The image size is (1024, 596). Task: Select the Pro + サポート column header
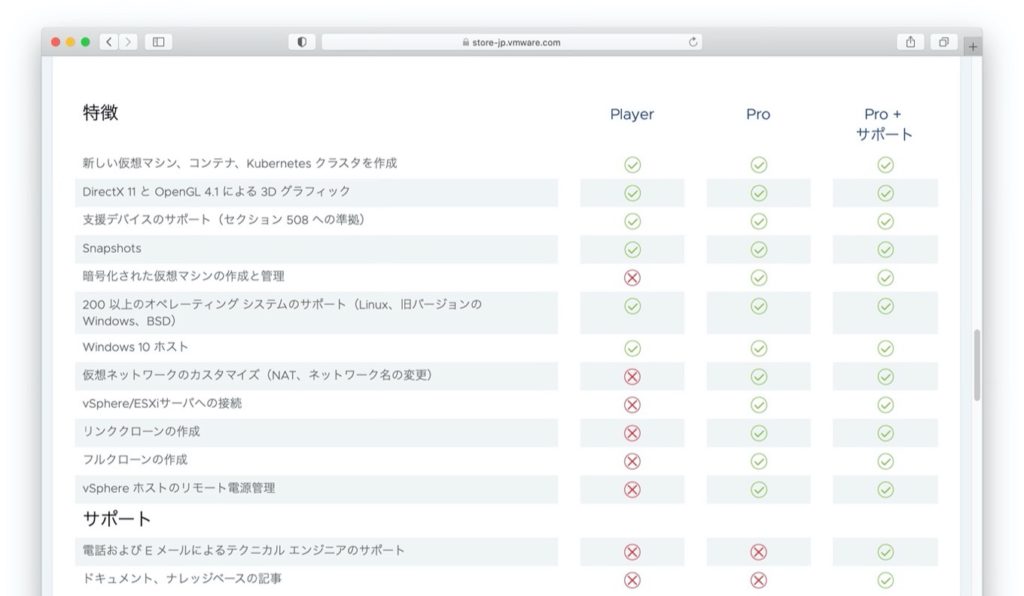click(885, 124)
